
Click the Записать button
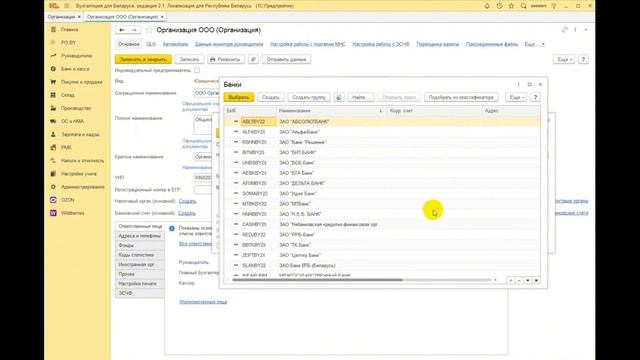[189, 60]
